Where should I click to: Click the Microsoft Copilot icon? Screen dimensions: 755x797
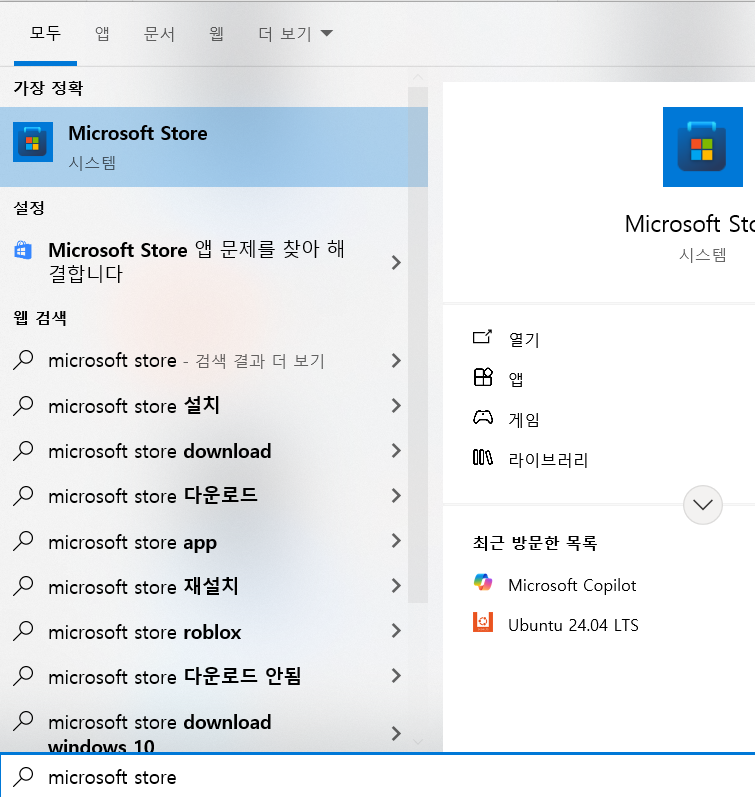pyautogui.click(x=482, y=583)
